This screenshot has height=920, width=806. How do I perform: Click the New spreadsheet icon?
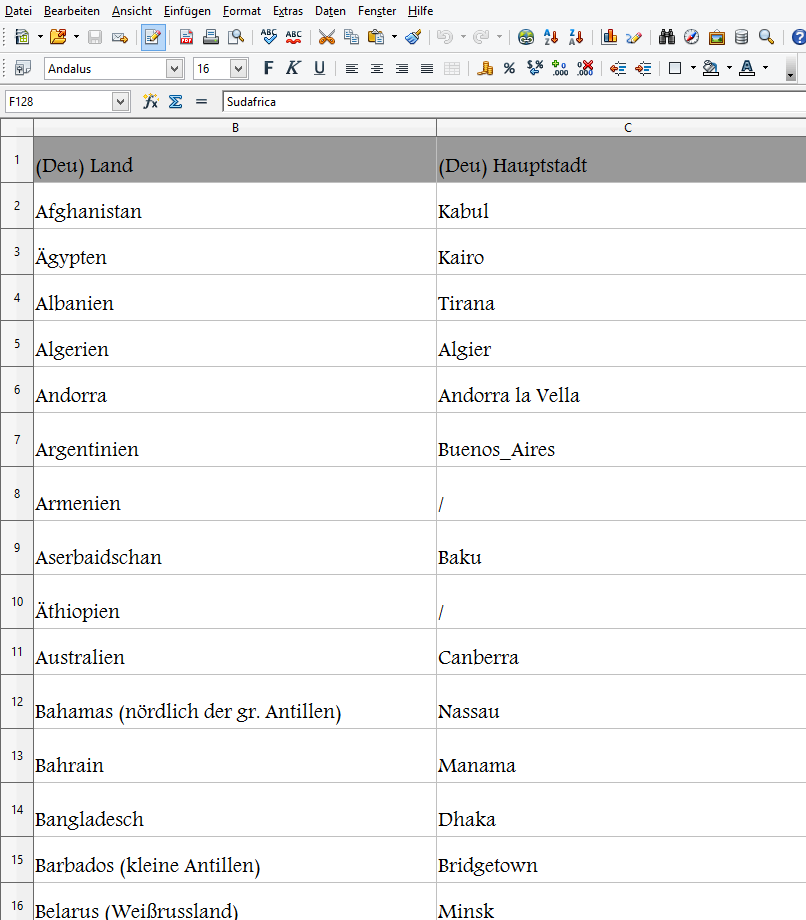tap(22, 37)
